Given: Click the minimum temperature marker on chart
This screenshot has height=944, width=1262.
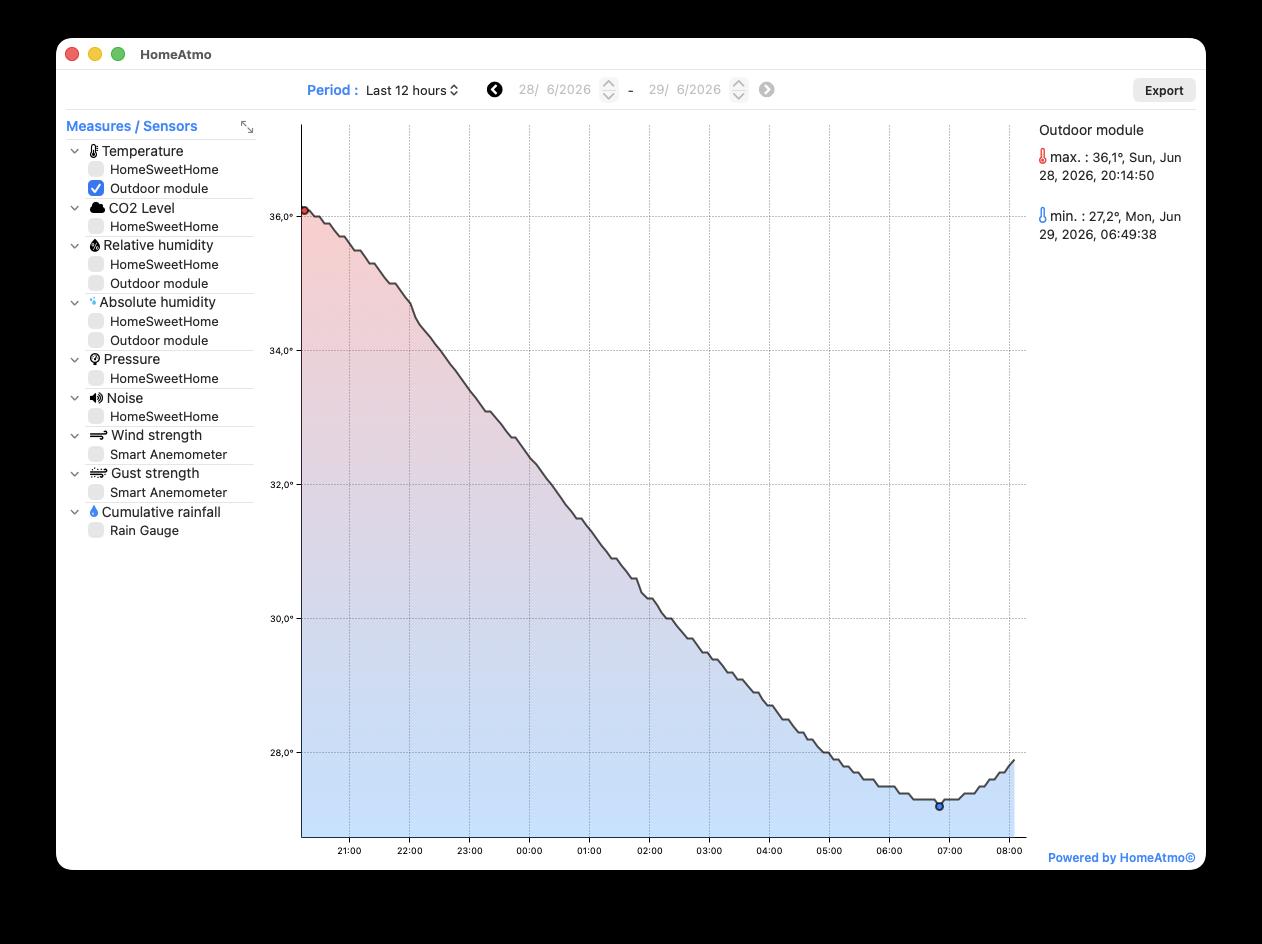Looking at the screenshot, I should 939,806.
